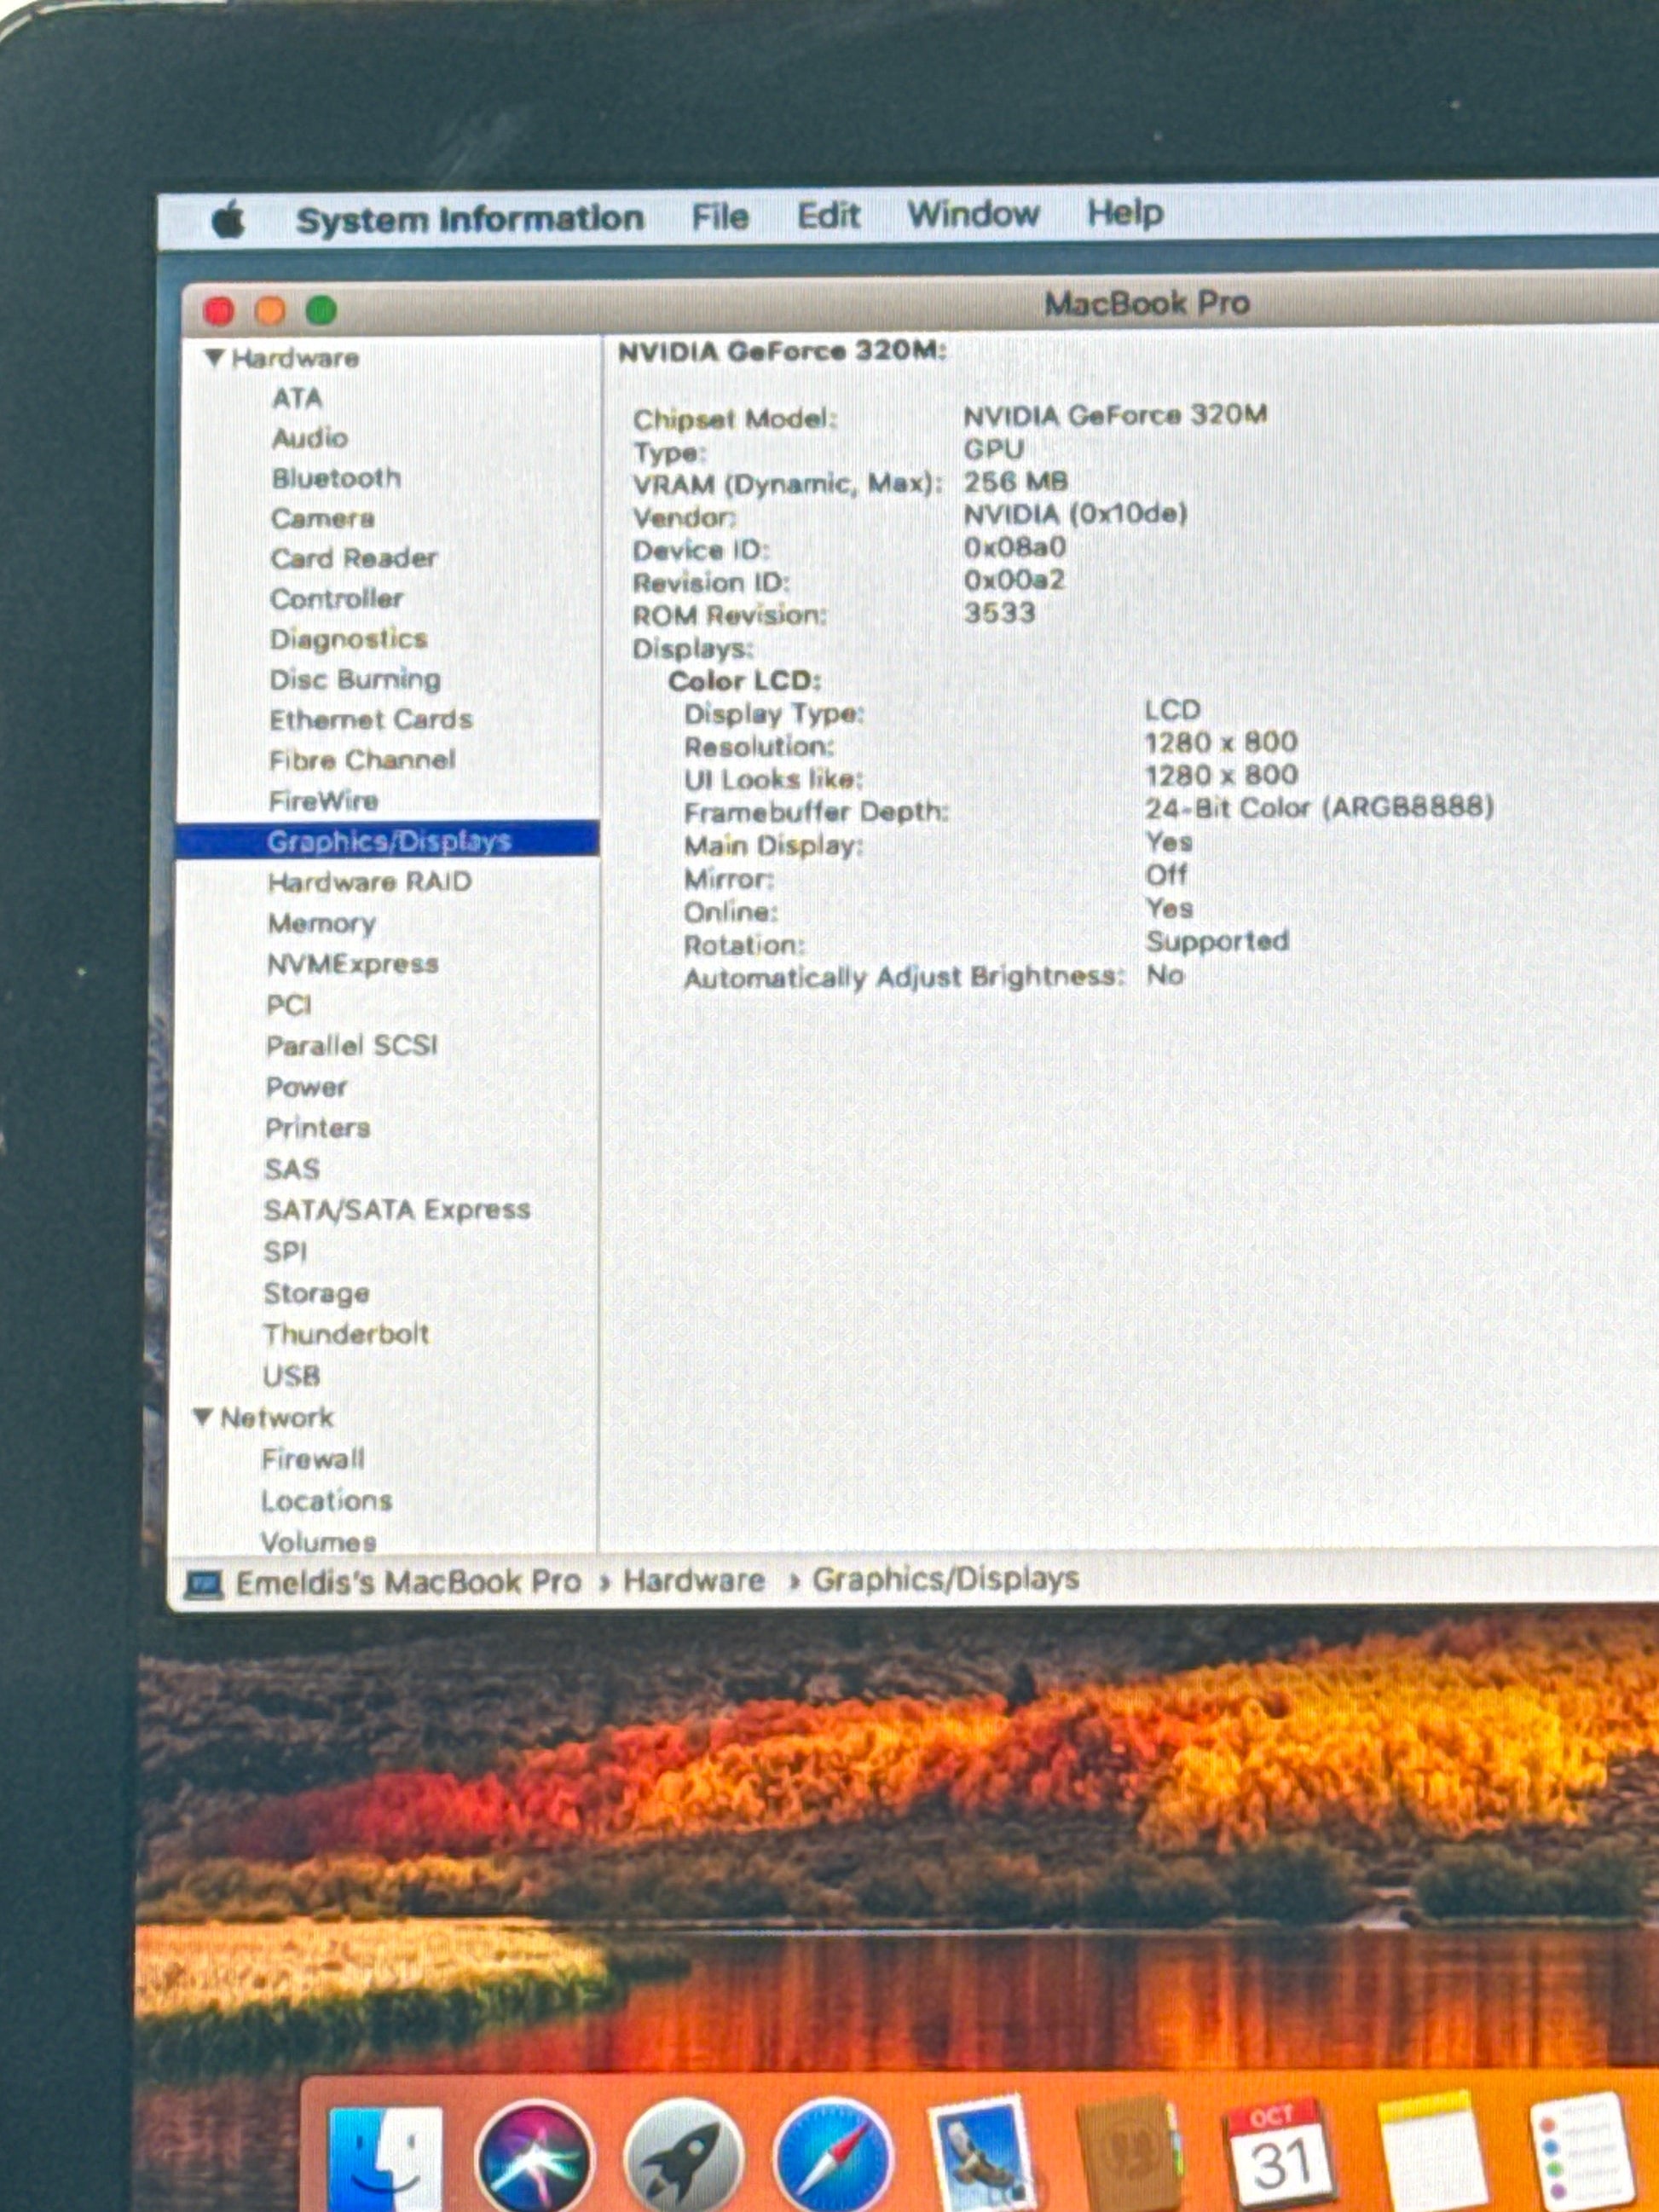Open the Apple menu
Viewport: 1659px width, 2212px height.
click(229, 220)
